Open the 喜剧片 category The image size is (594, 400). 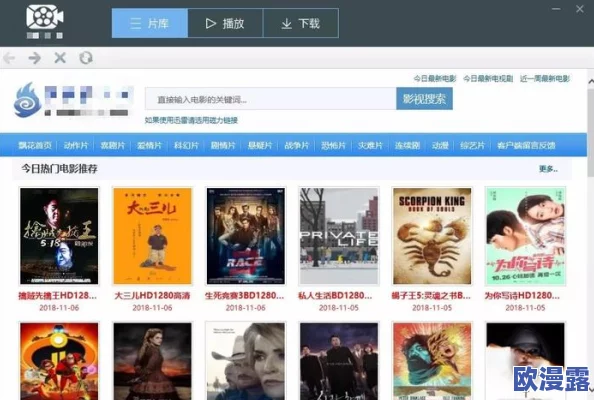pos(113,145)
